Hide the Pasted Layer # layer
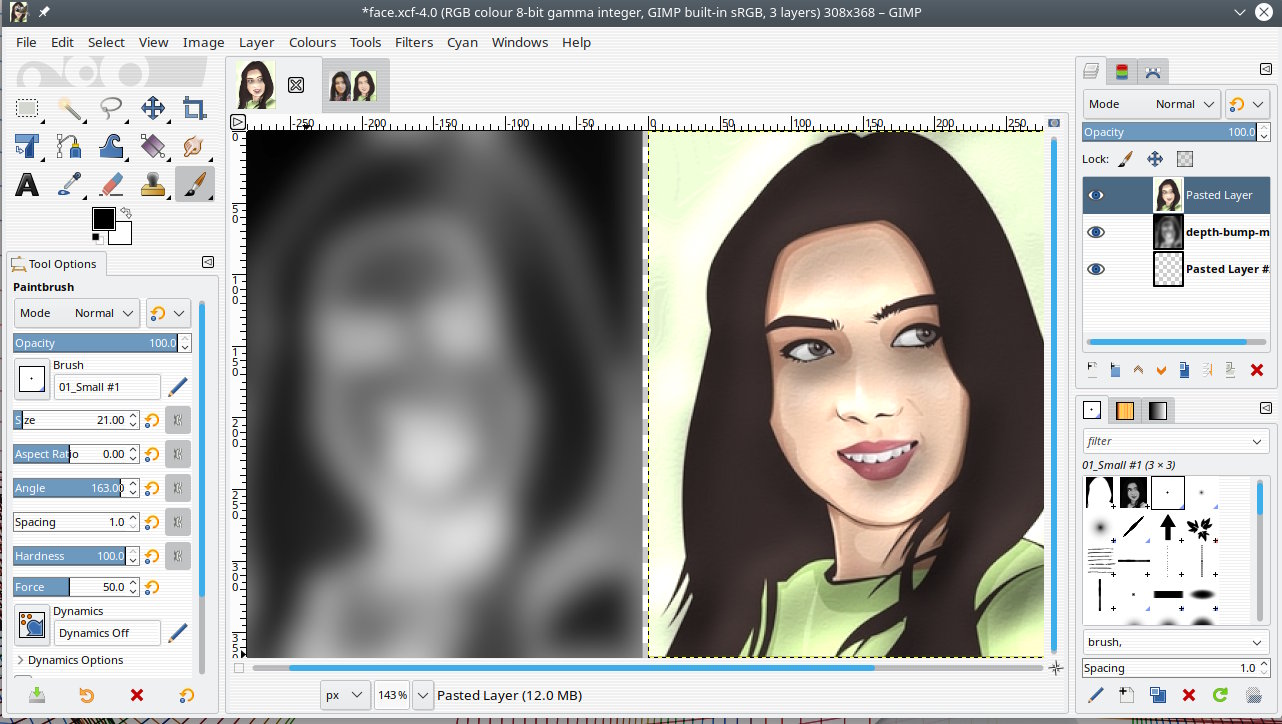The image size is (1282, 724). click(x=1096, y=269)
